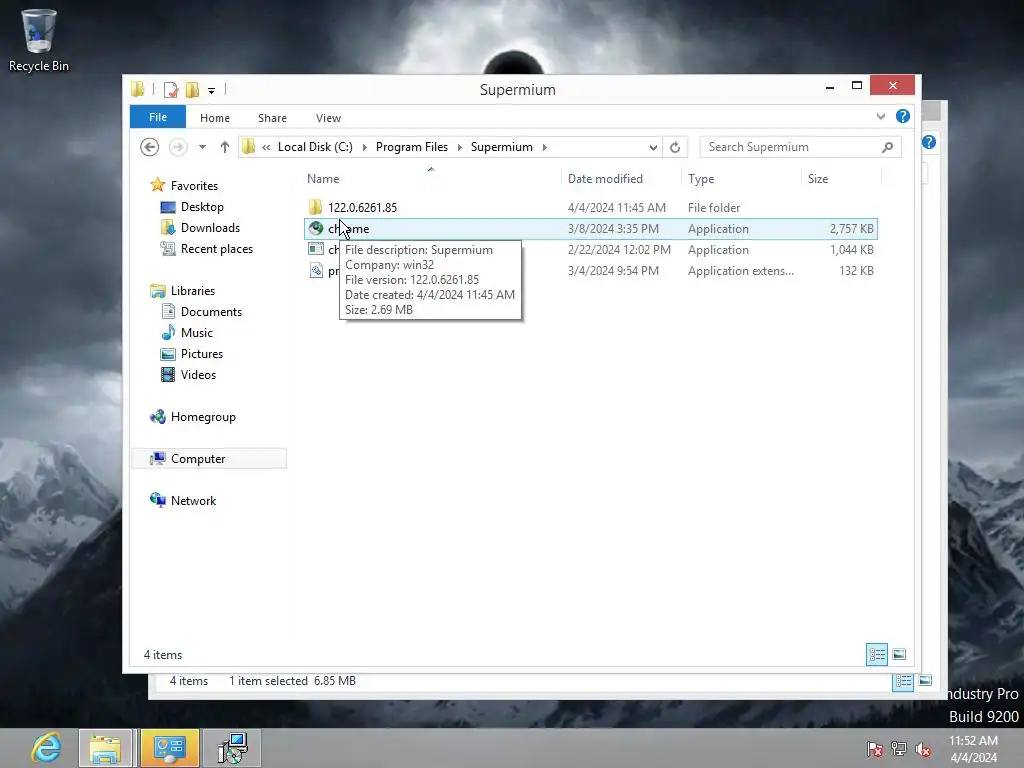This screenshot has width=1024, height=768.
Task: Expand the arrow after Program Files breadcrumb
Action: (460, 147)
